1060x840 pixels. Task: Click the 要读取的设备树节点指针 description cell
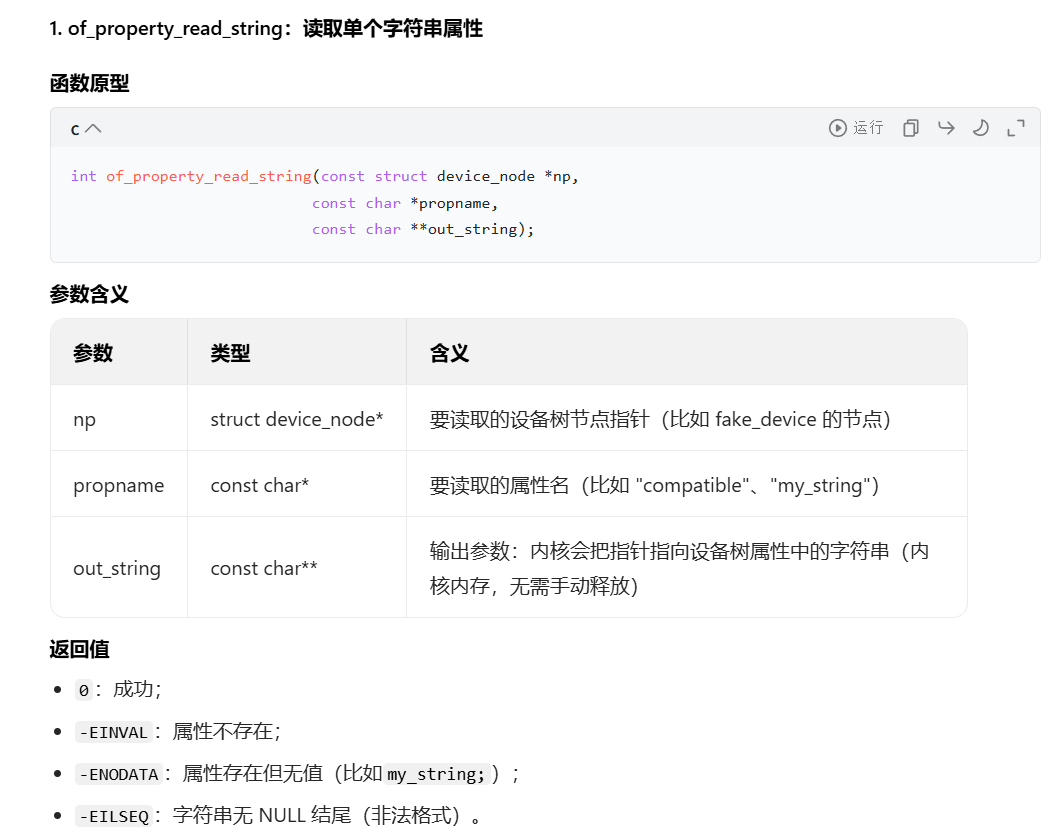687,418
